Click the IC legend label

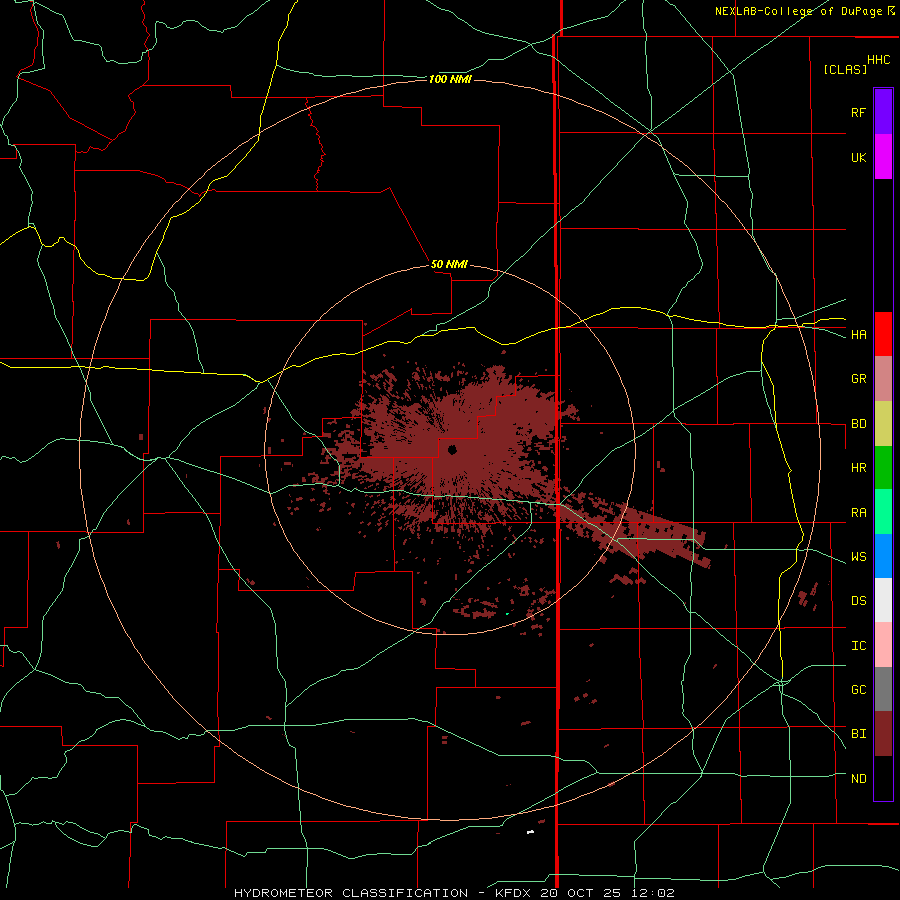click(858, 646)
